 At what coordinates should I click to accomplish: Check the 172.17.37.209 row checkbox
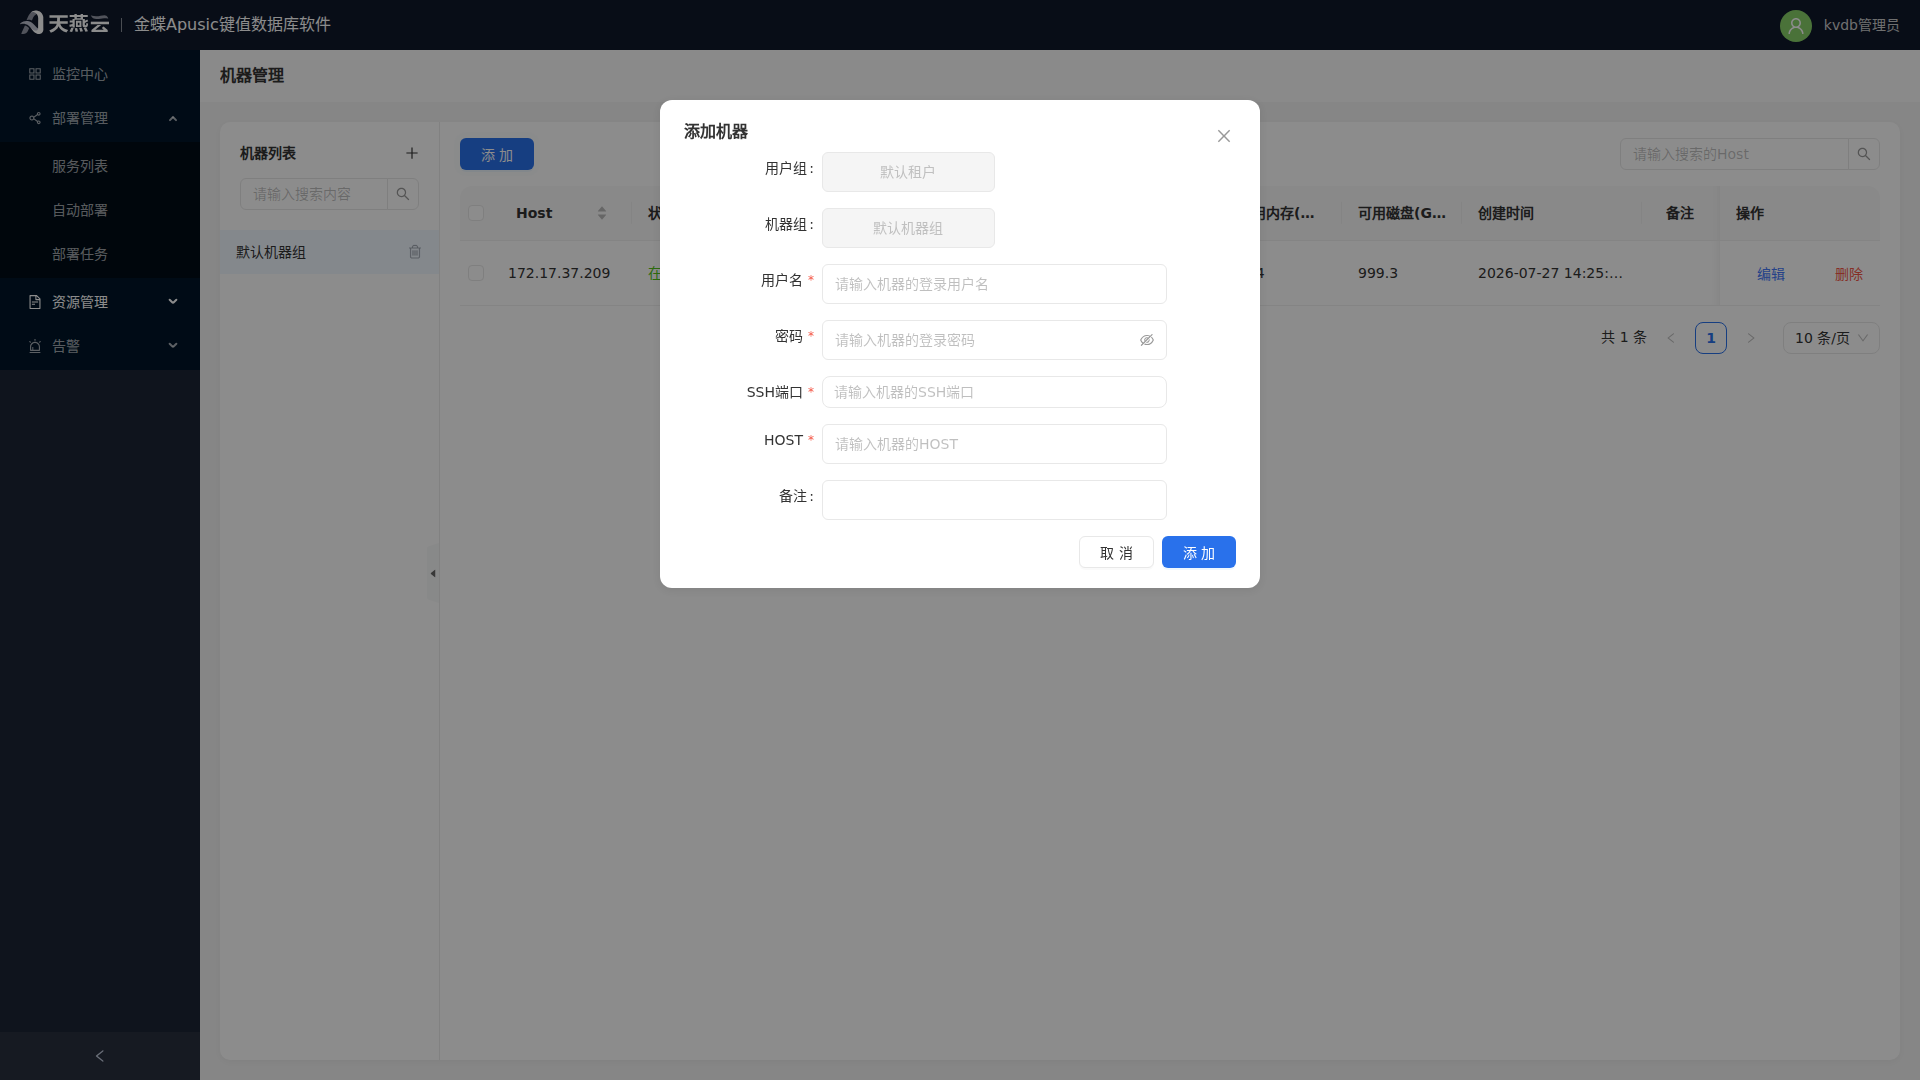(476, 273)
